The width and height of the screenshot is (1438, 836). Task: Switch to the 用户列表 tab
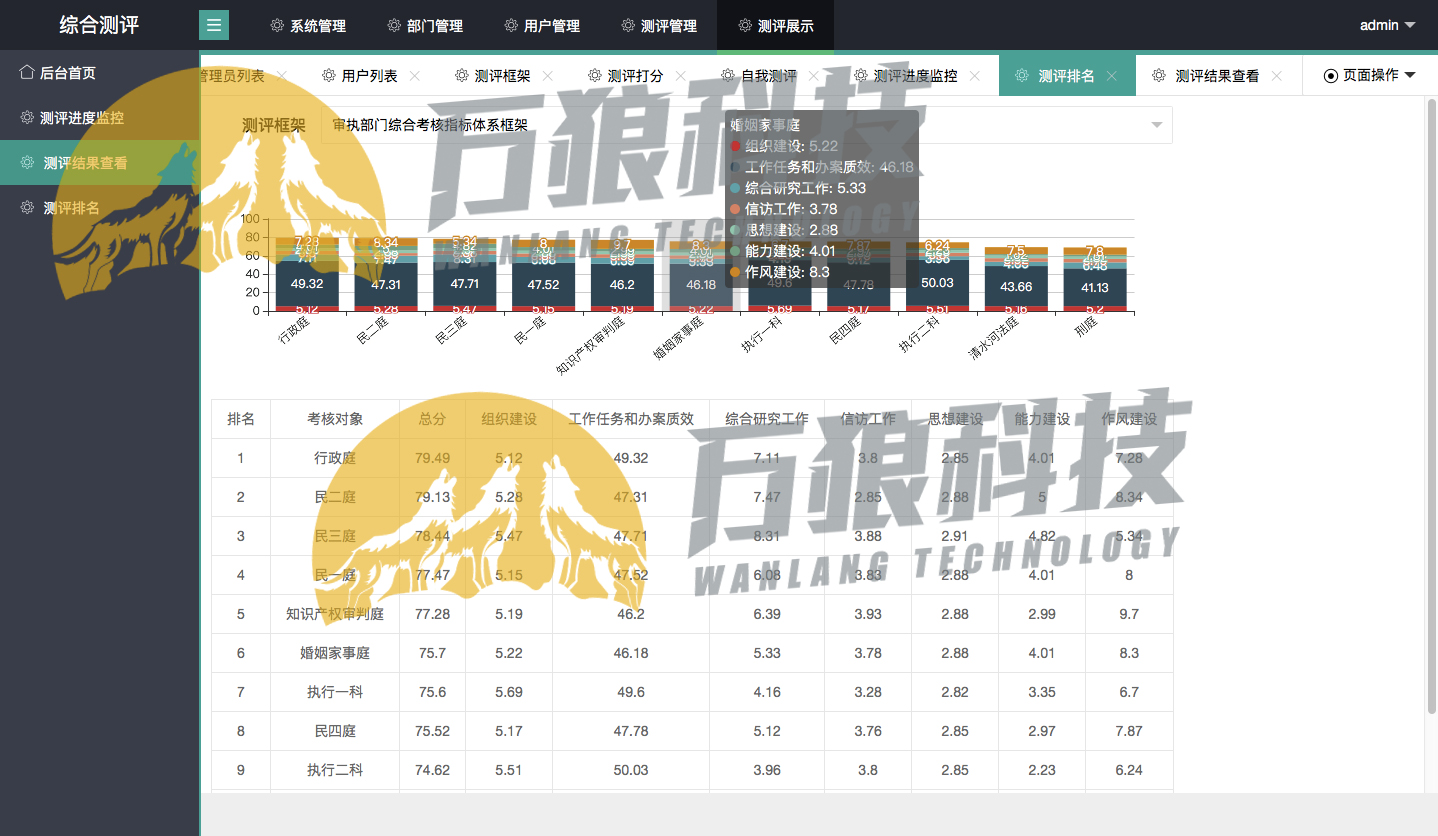(369, 76)
